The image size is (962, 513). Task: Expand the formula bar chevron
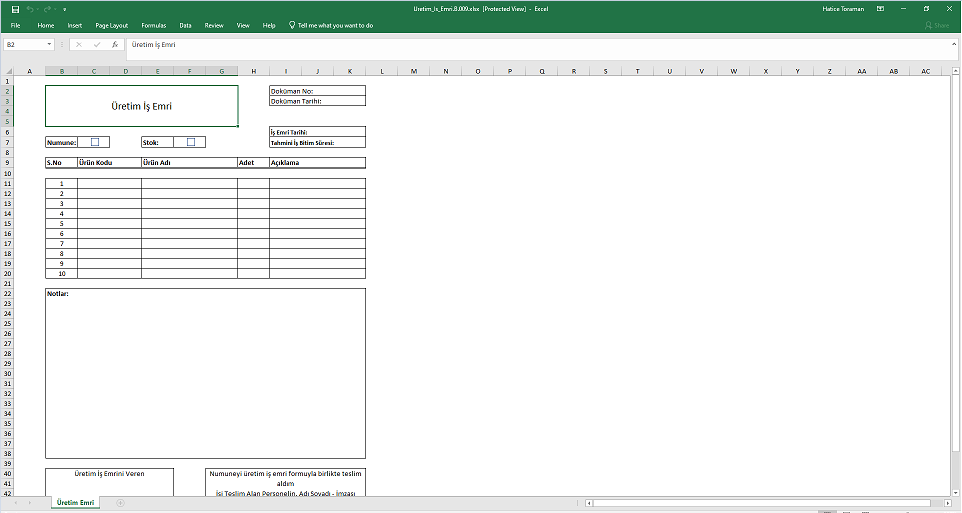point(954,45)
